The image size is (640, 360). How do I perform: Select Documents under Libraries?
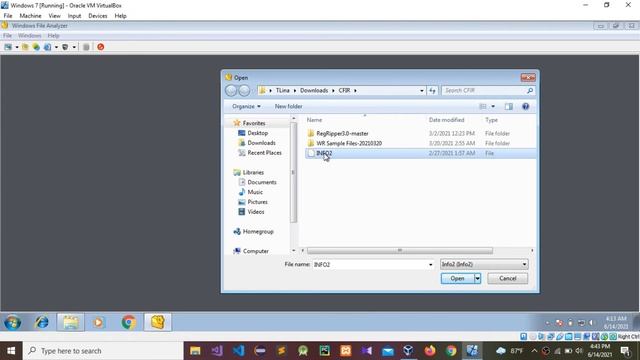point(261,182)
